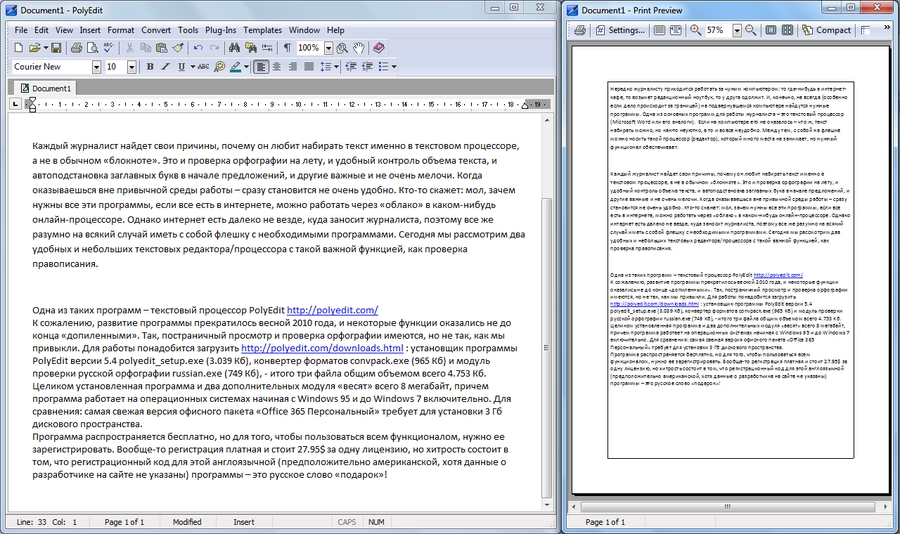Viewport: 900px width, 534px height.
Task: Click the Go To arrows icon
Action: click(x=267, y=48)
